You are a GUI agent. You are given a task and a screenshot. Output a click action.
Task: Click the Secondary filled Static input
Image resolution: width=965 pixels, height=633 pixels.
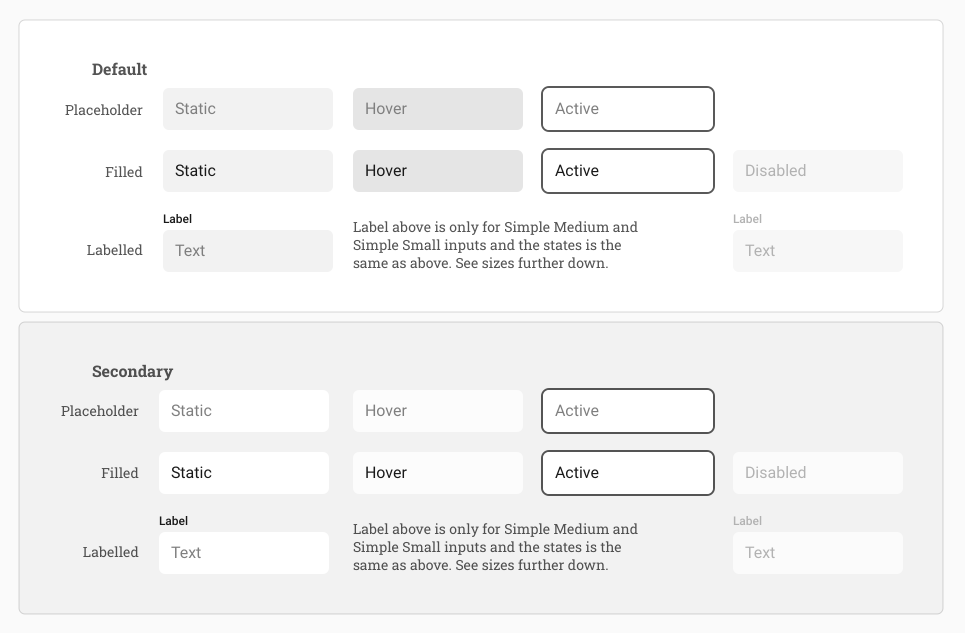(x=244, y=473)
